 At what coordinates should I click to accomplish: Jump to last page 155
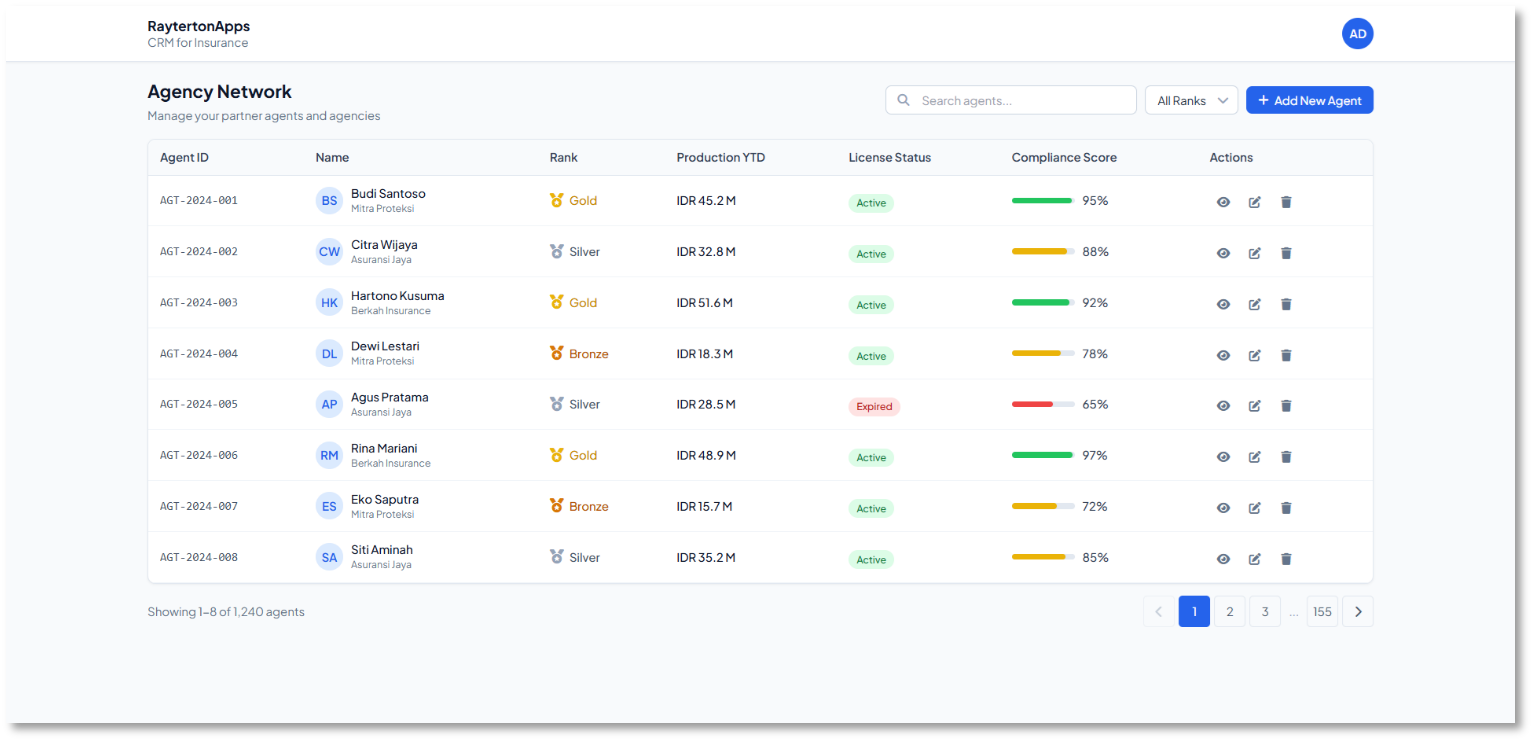tap(1322, 612)
